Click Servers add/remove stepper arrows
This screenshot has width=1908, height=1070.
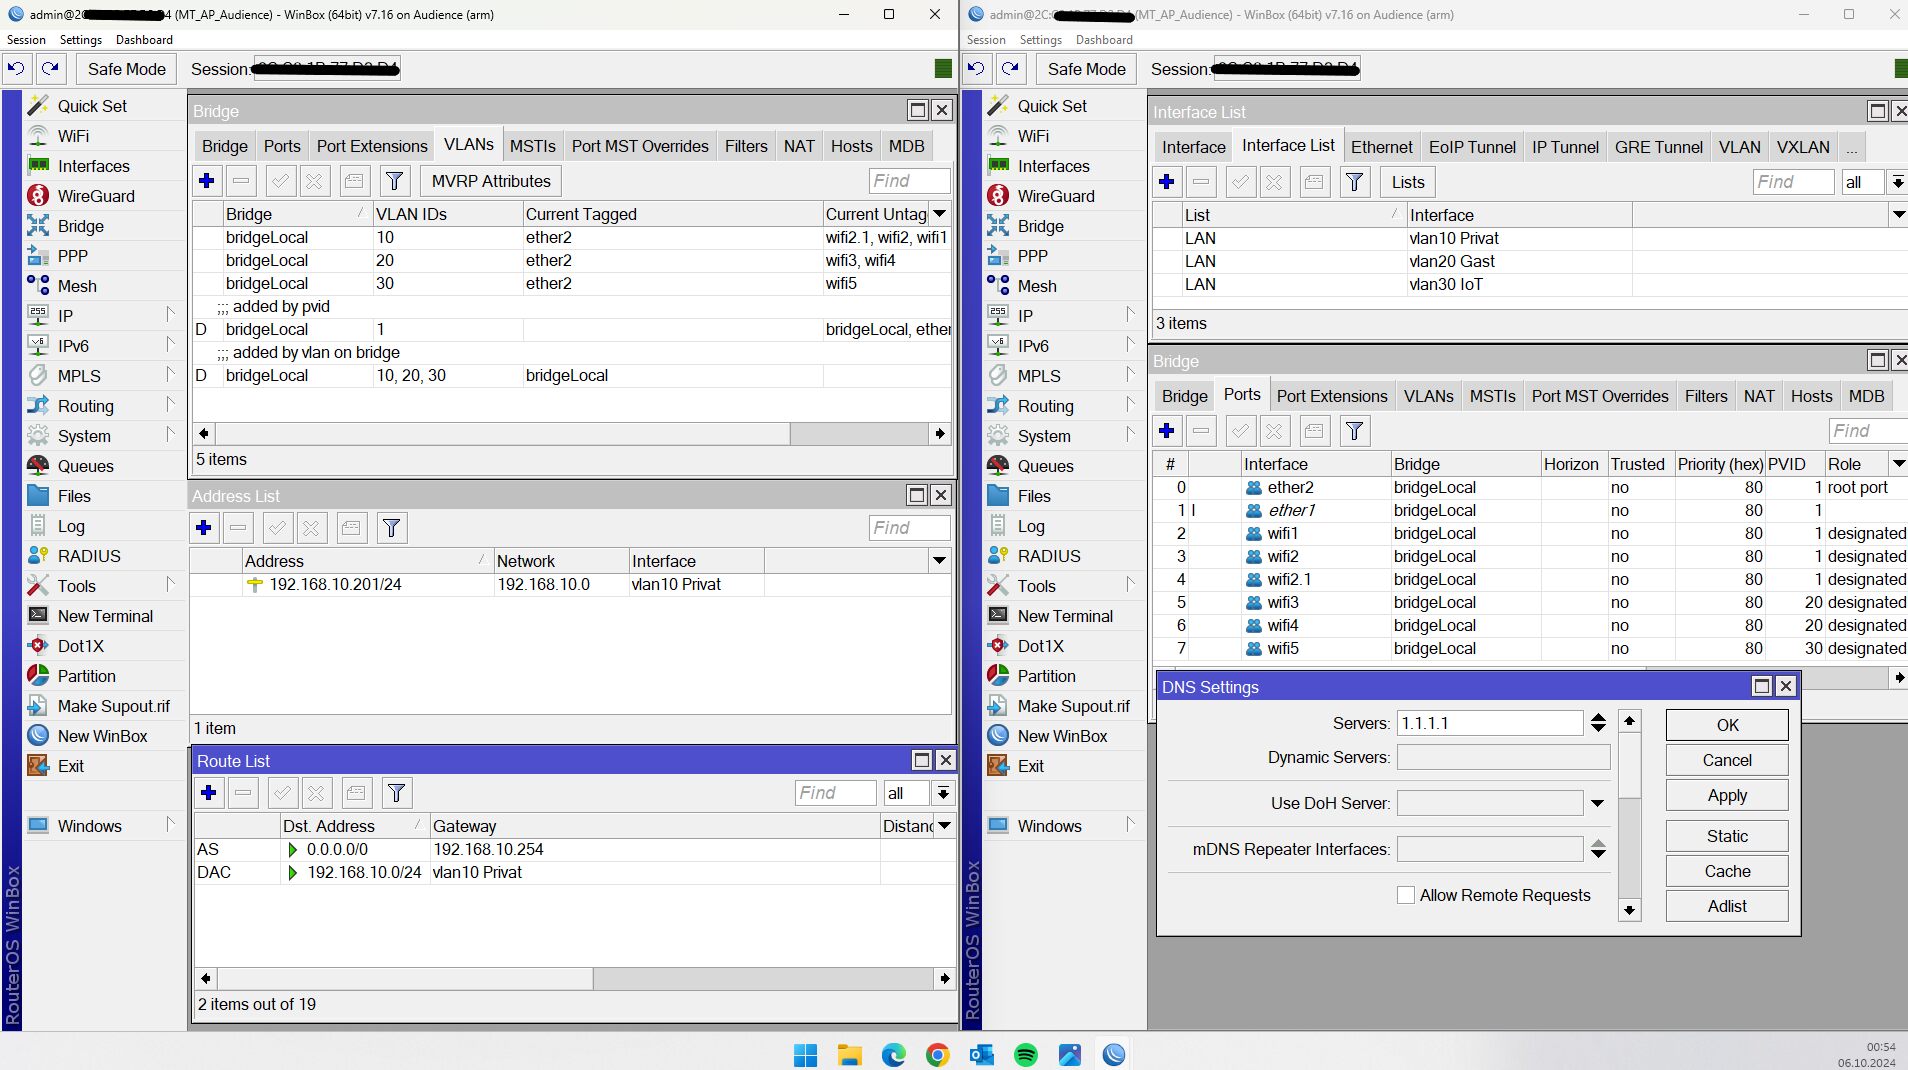pyautogui.click(x=1598, y=723)
